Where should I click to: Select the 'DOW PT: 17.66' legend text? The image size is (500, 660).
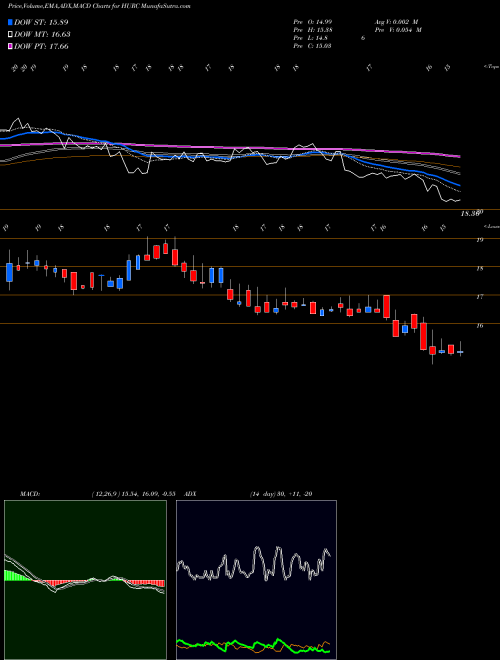pyautogui.click(x=41, y=46)
